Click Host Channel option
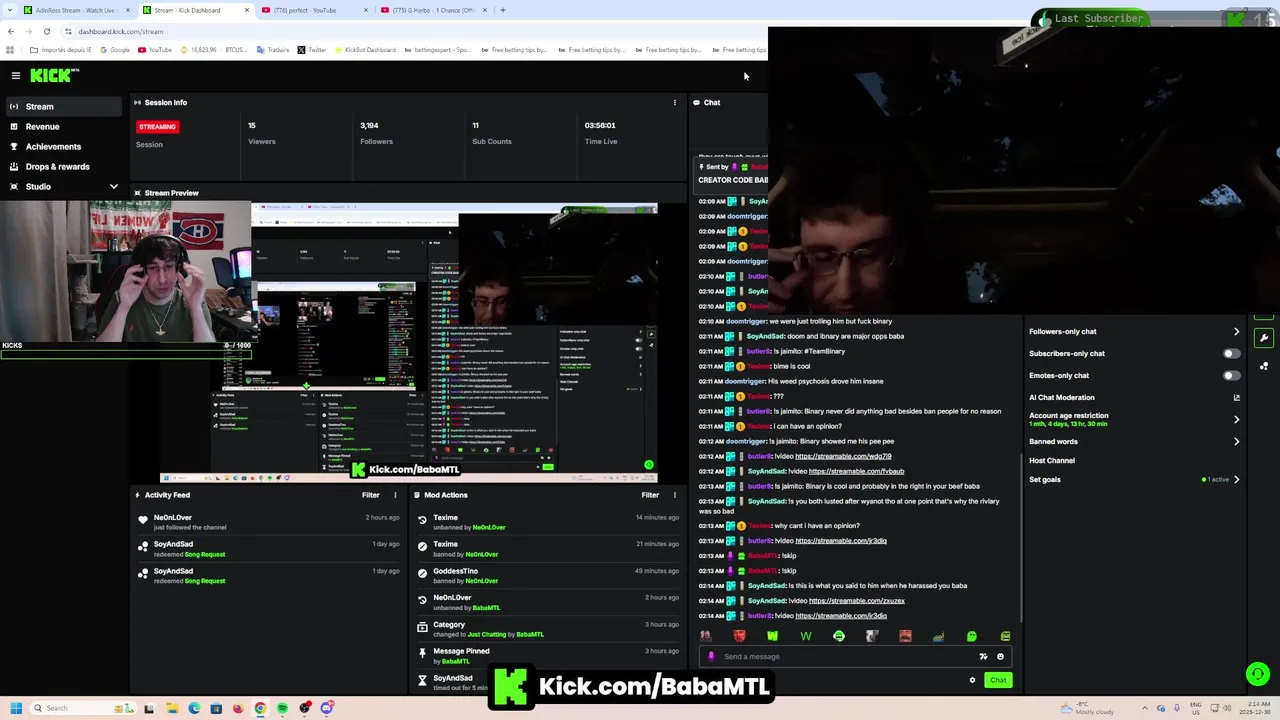This screenshot has width=1280, height=720. pos(1052,461)
